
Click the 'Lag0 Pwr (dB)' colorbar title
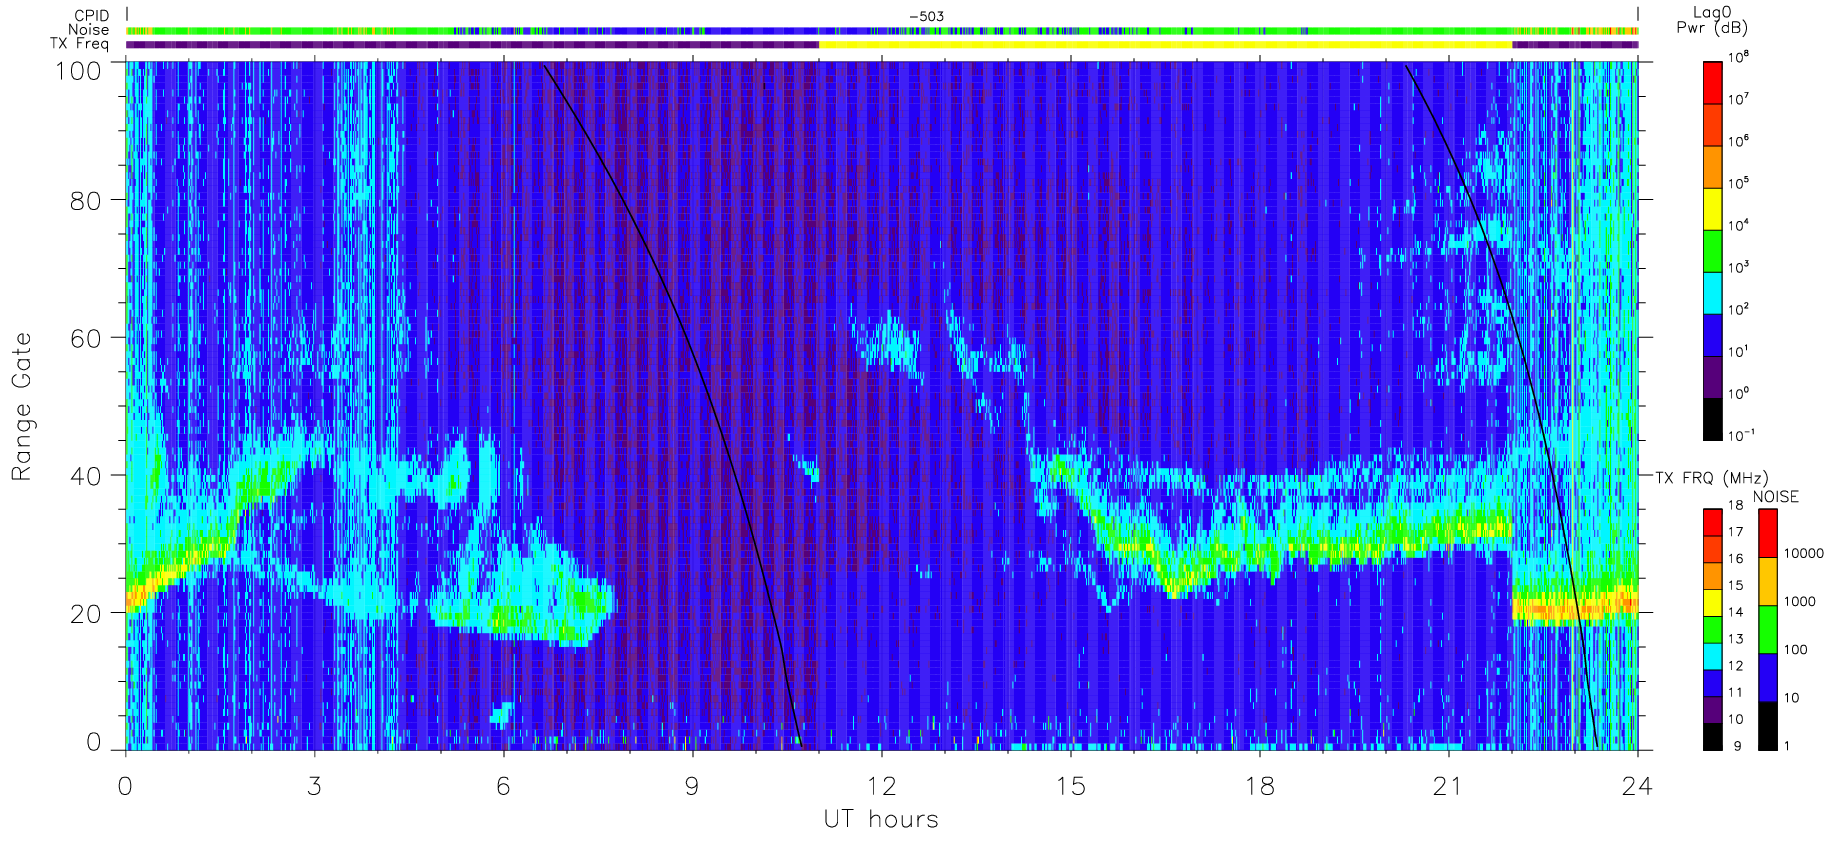tap(1712, 20)
